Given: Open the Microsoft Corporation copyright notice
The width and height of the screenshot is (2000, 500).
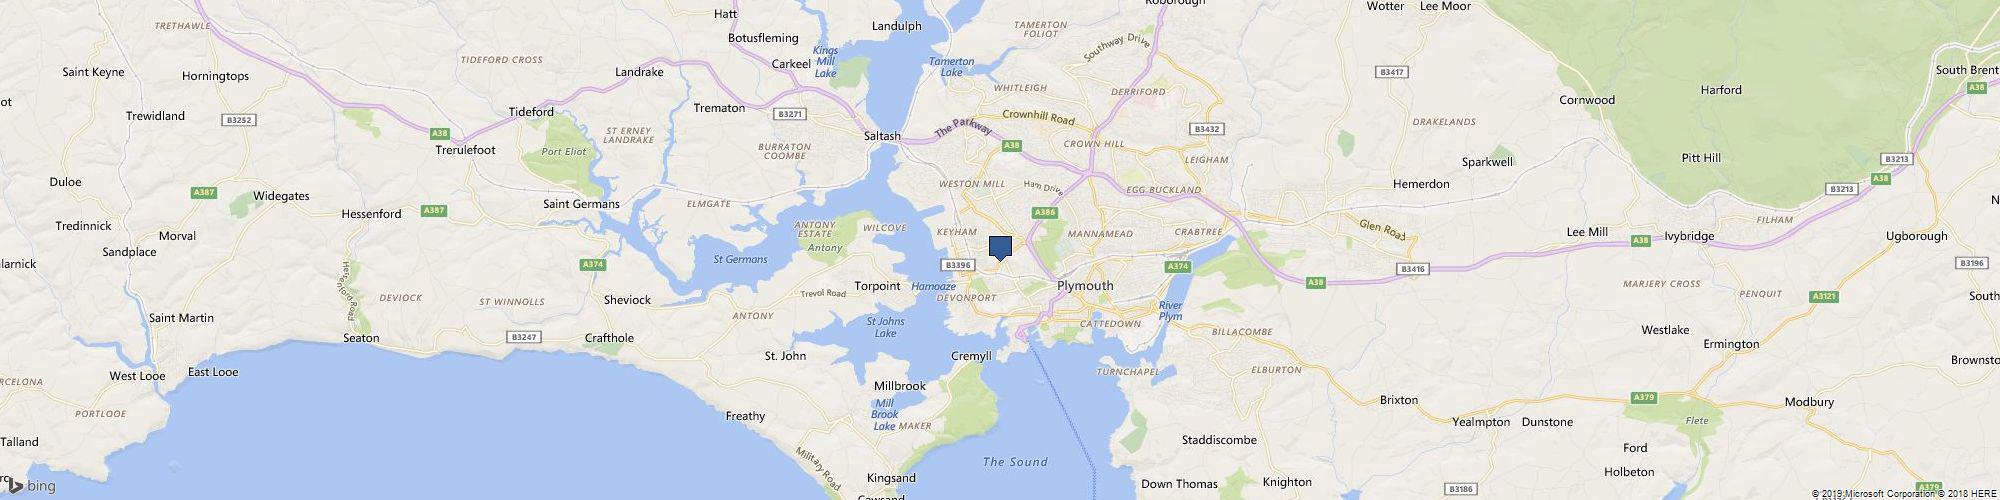Looking at the screenshot, I should point(1876,493).
